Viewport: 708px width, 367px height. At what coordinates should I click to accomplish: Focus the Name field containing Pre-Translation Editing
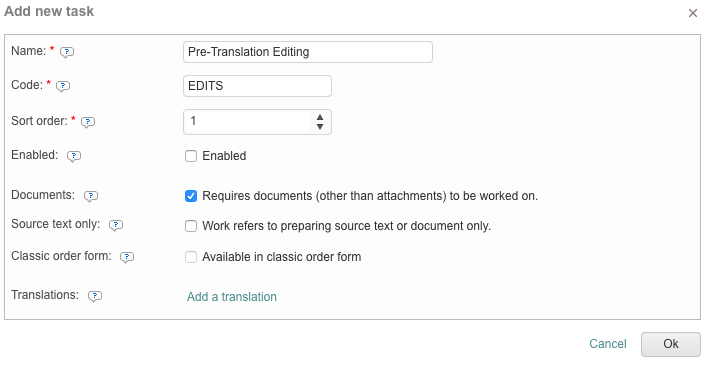308,52
